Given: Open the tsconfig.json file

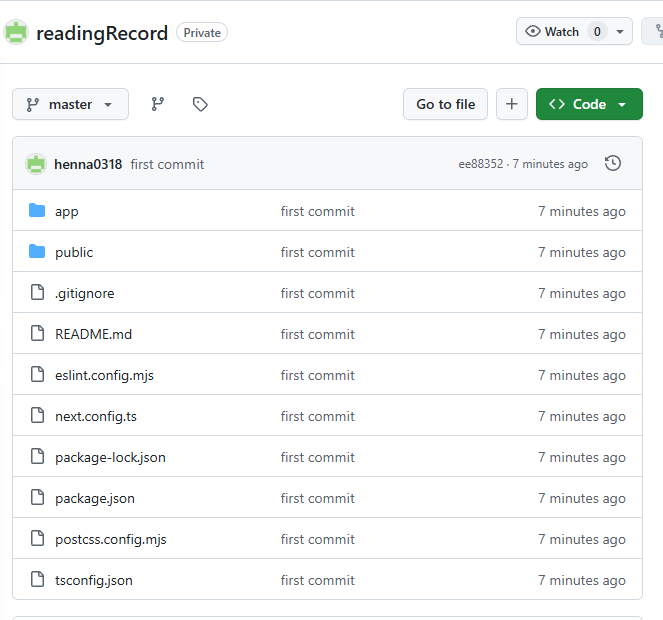Looking at the screenshot, I should [x=94, y=581].
